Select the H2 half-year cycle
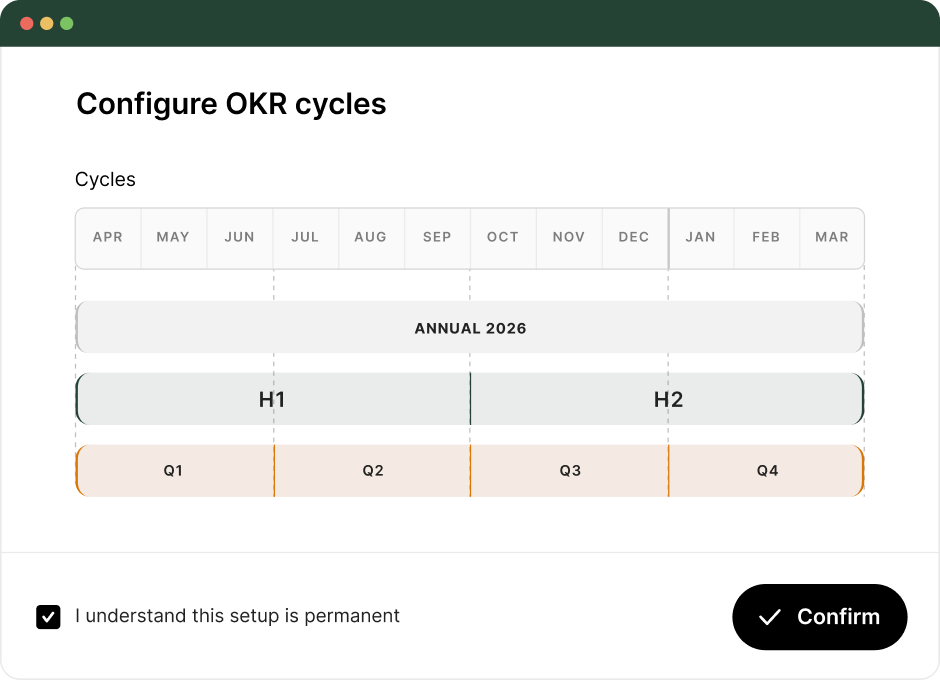This screenshot has width=940, height=680. [667, 399]
